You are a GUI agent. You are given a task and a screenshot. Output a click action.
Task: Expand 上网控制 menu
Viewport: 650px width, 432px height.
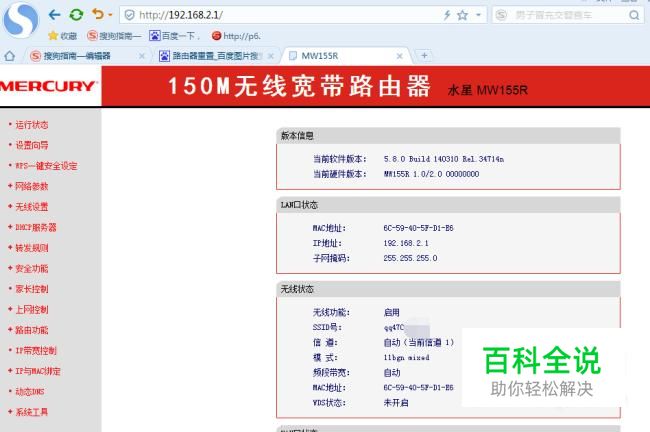tap(32, 310)
